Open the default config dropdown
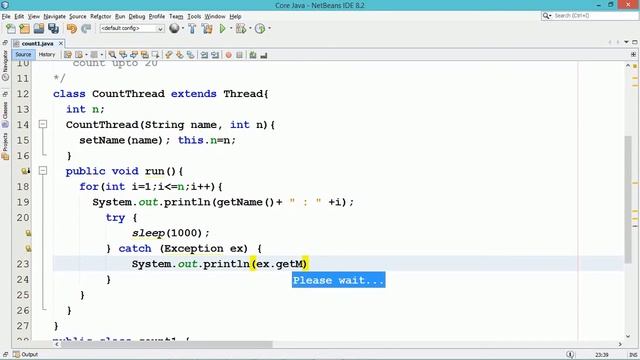Viewport: 640px width, 360px height. 132,28
